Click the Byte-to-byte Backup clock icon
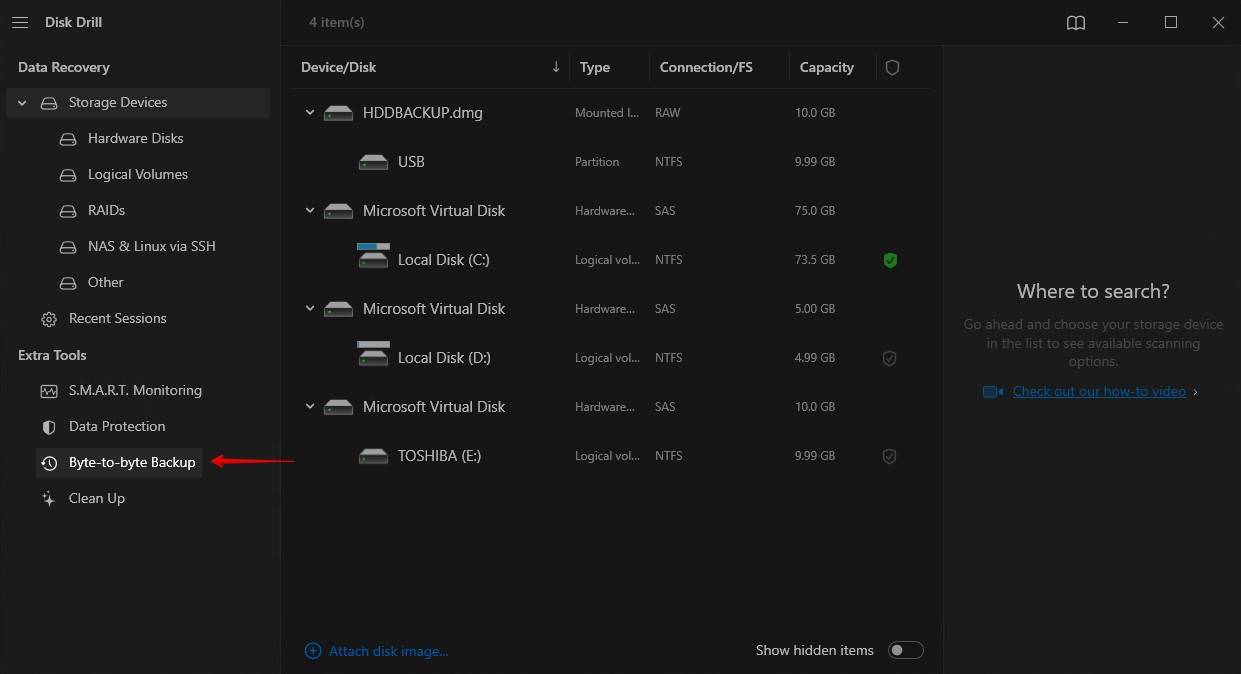The image size is (1241, 674). point(49,463)
